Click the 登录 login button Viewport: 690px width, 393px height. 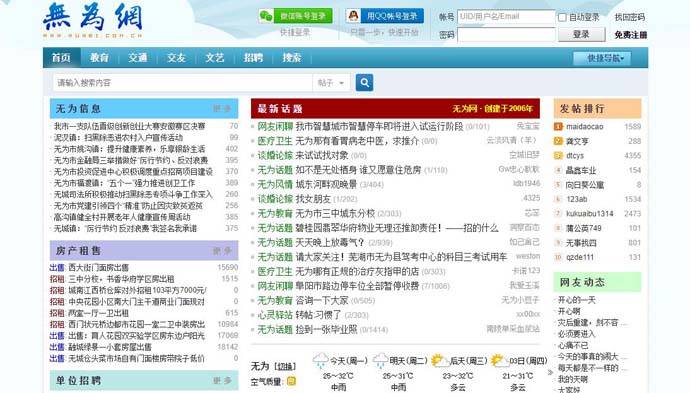pos(581,34)
